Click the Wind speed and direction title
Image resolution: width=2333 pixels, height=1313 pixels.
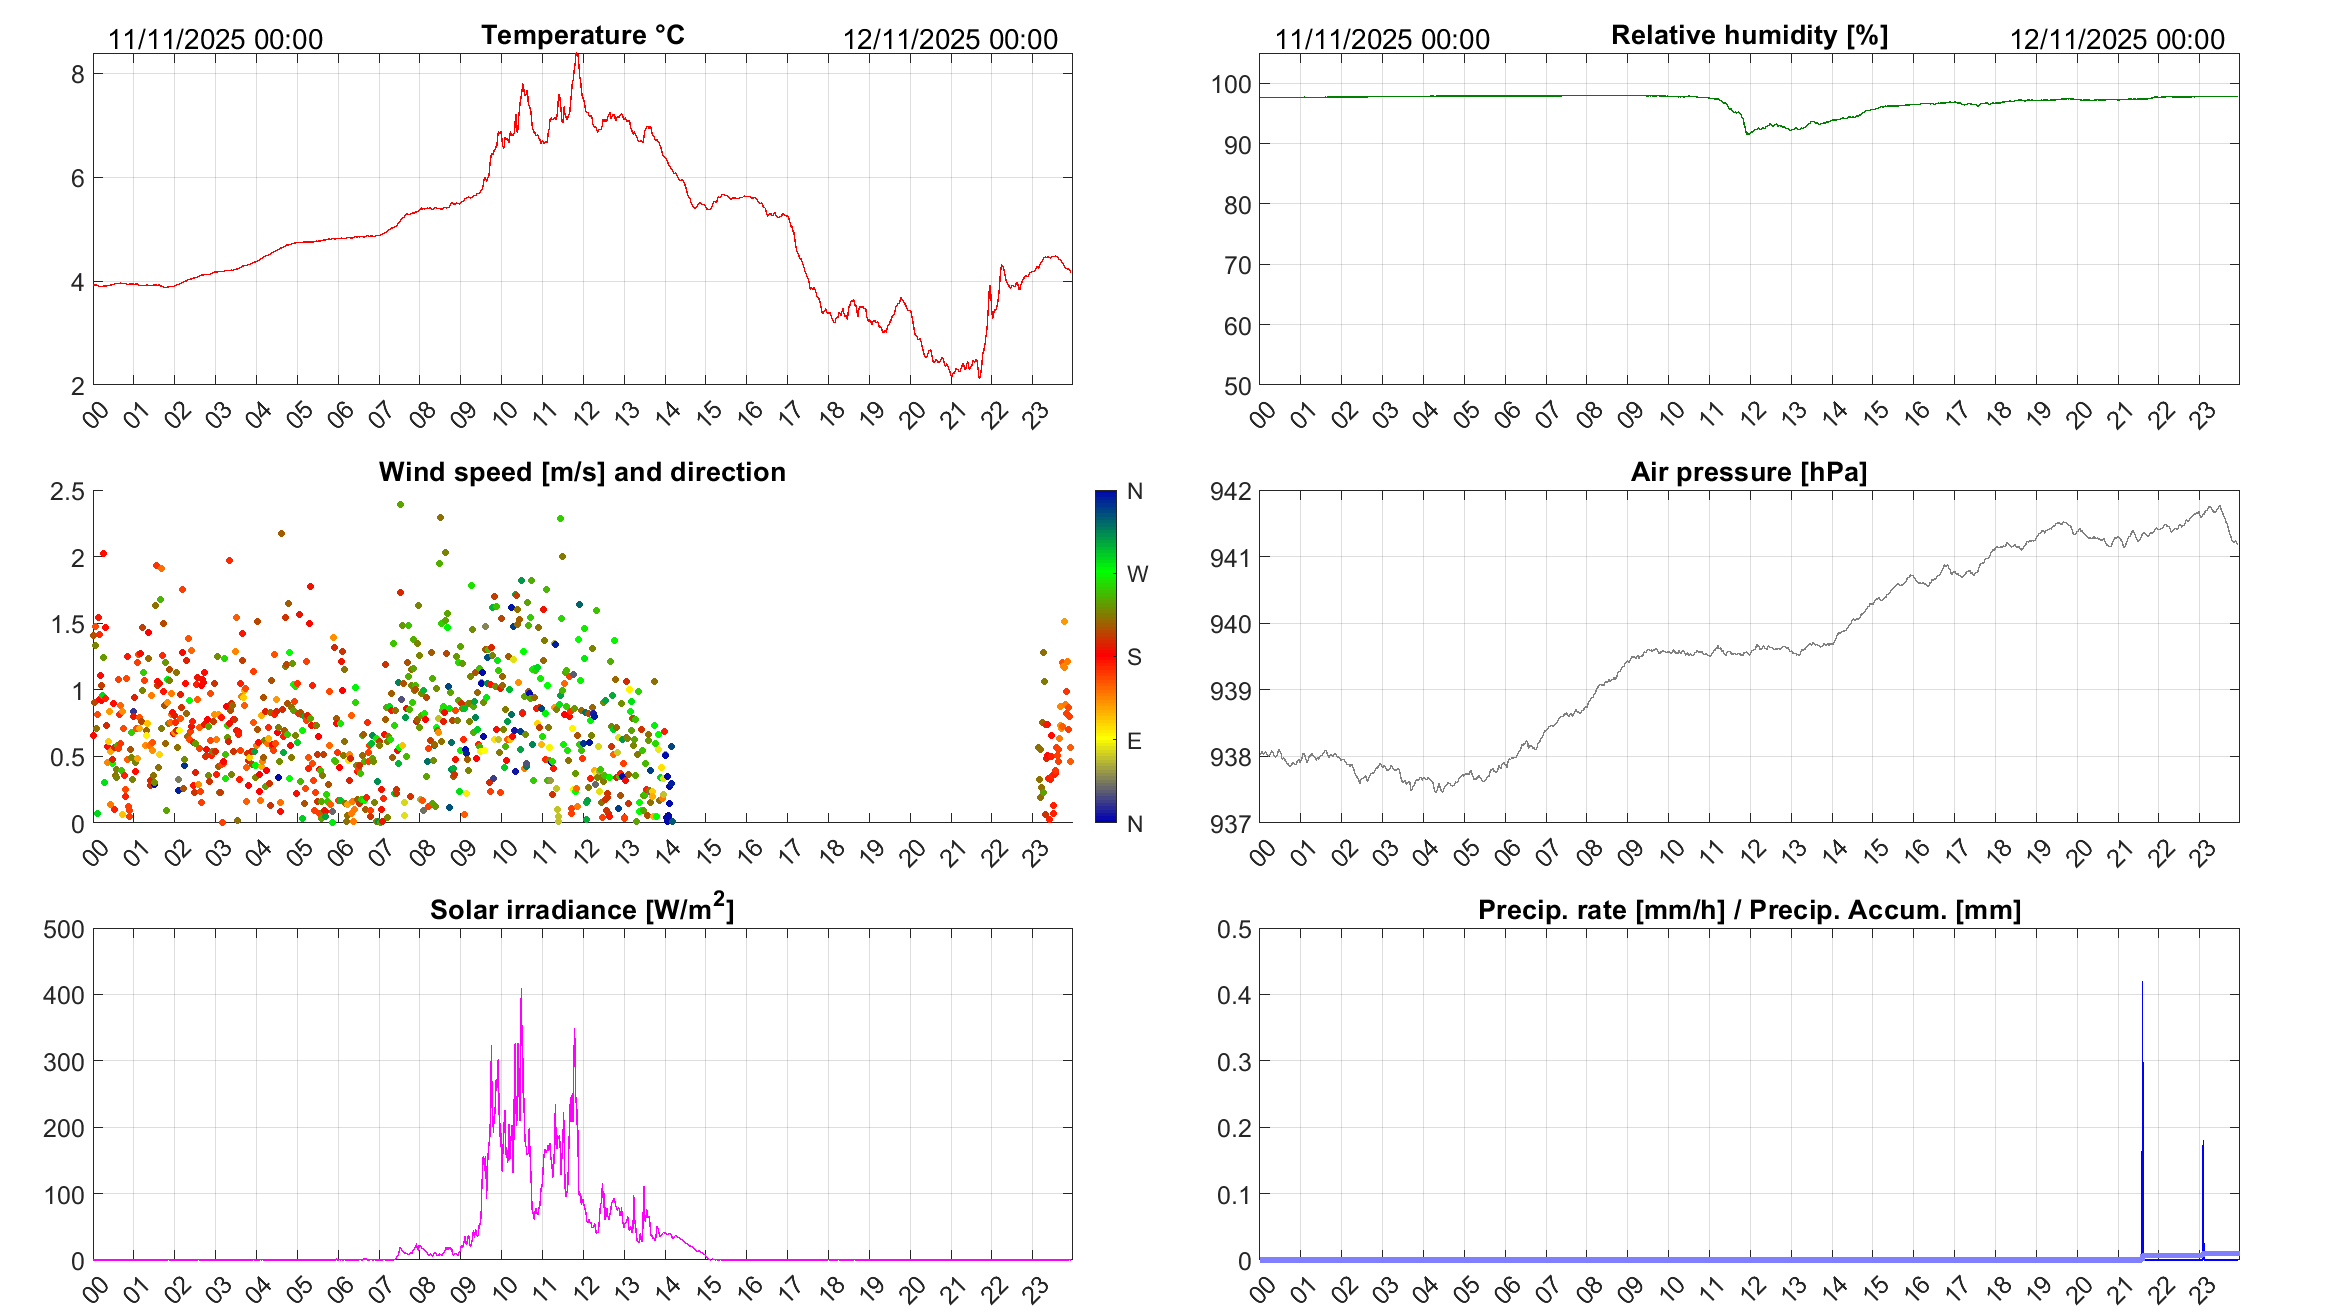coord(582,472)
